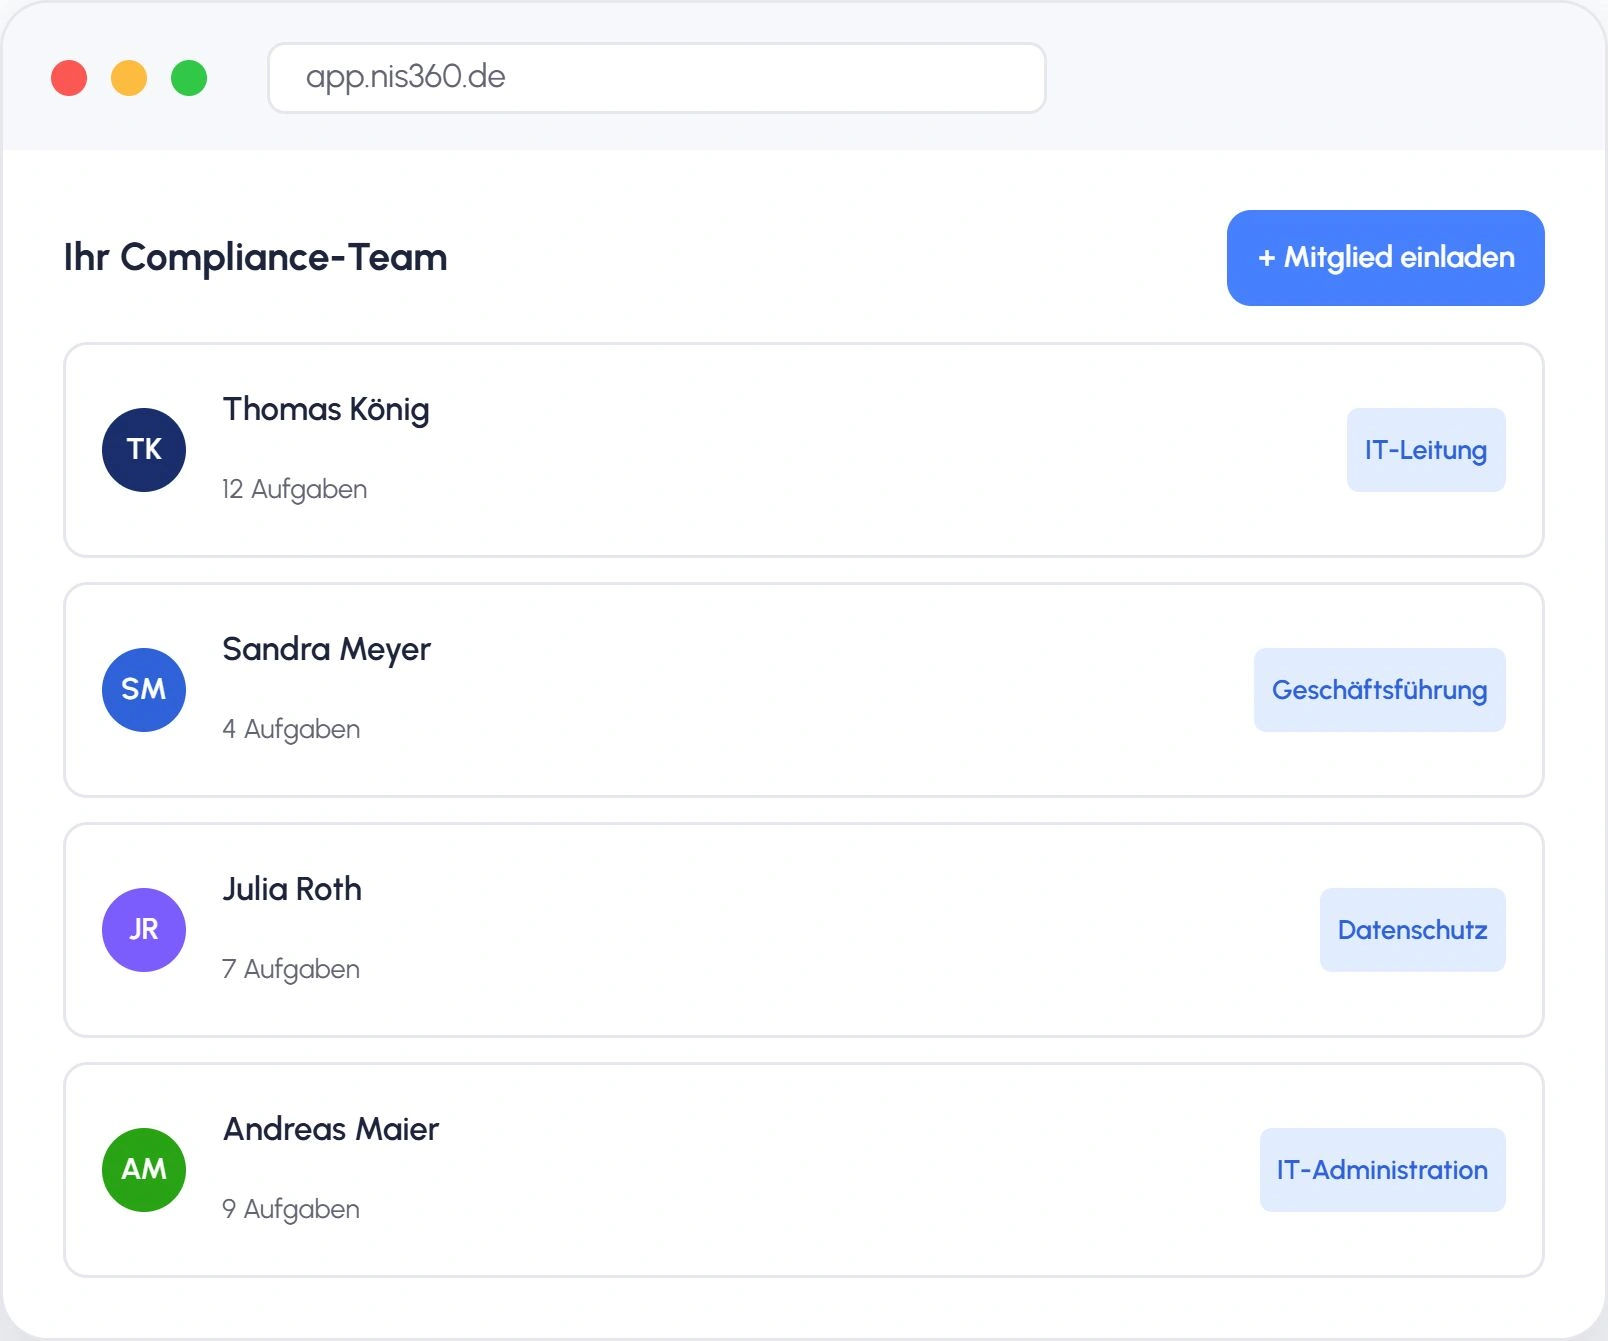Focus the app.nis360.de address bar
1608x1341 pixels.
(657, 78)
